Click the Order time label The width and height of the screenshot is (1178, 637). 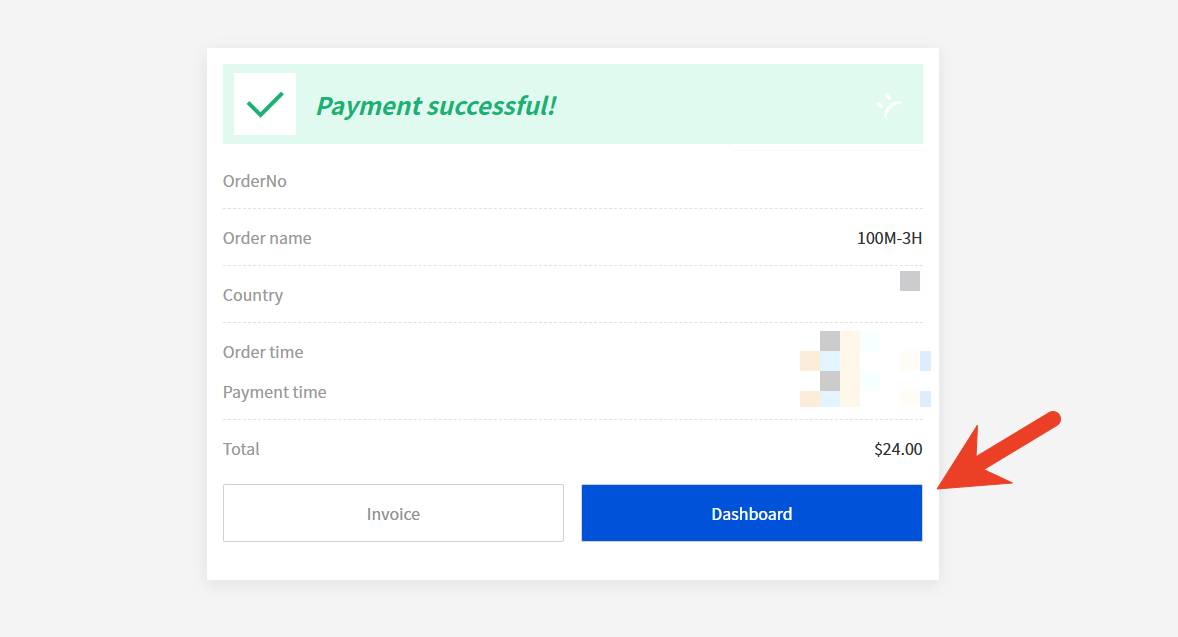click(263, 352)
